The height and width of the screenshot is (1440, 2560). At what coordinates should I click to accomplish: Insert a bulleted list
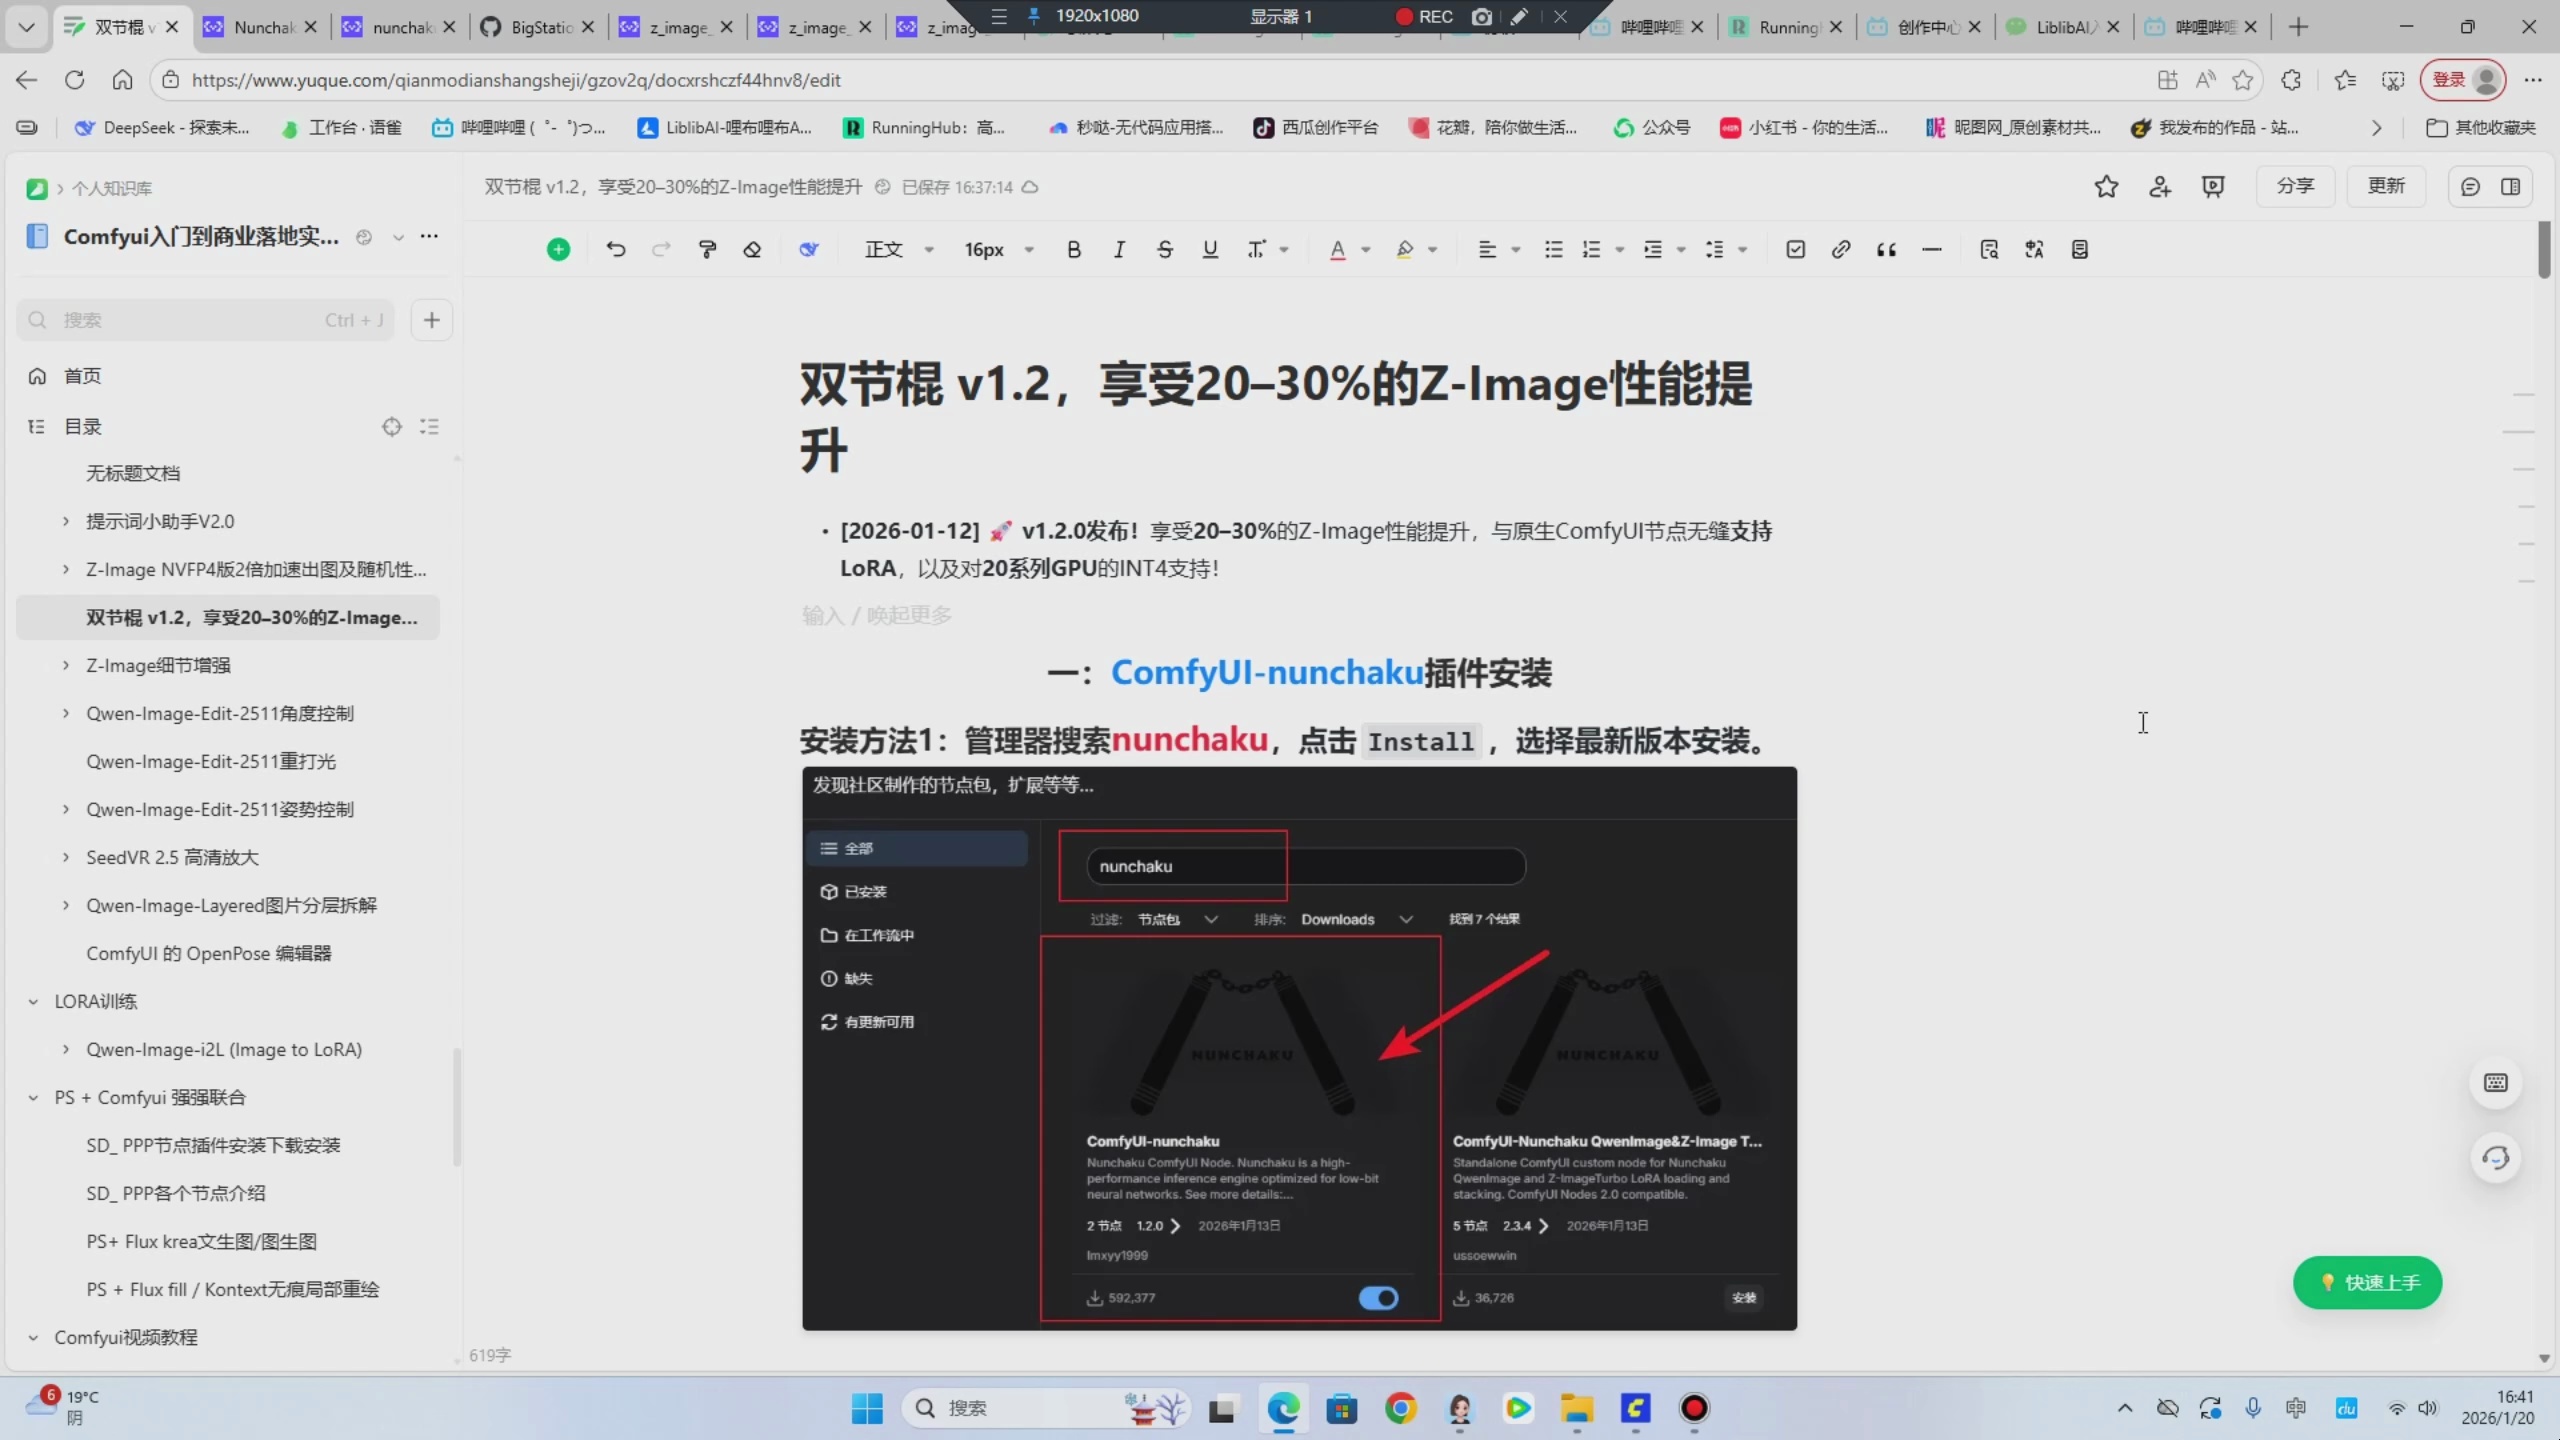point(1553,249)
